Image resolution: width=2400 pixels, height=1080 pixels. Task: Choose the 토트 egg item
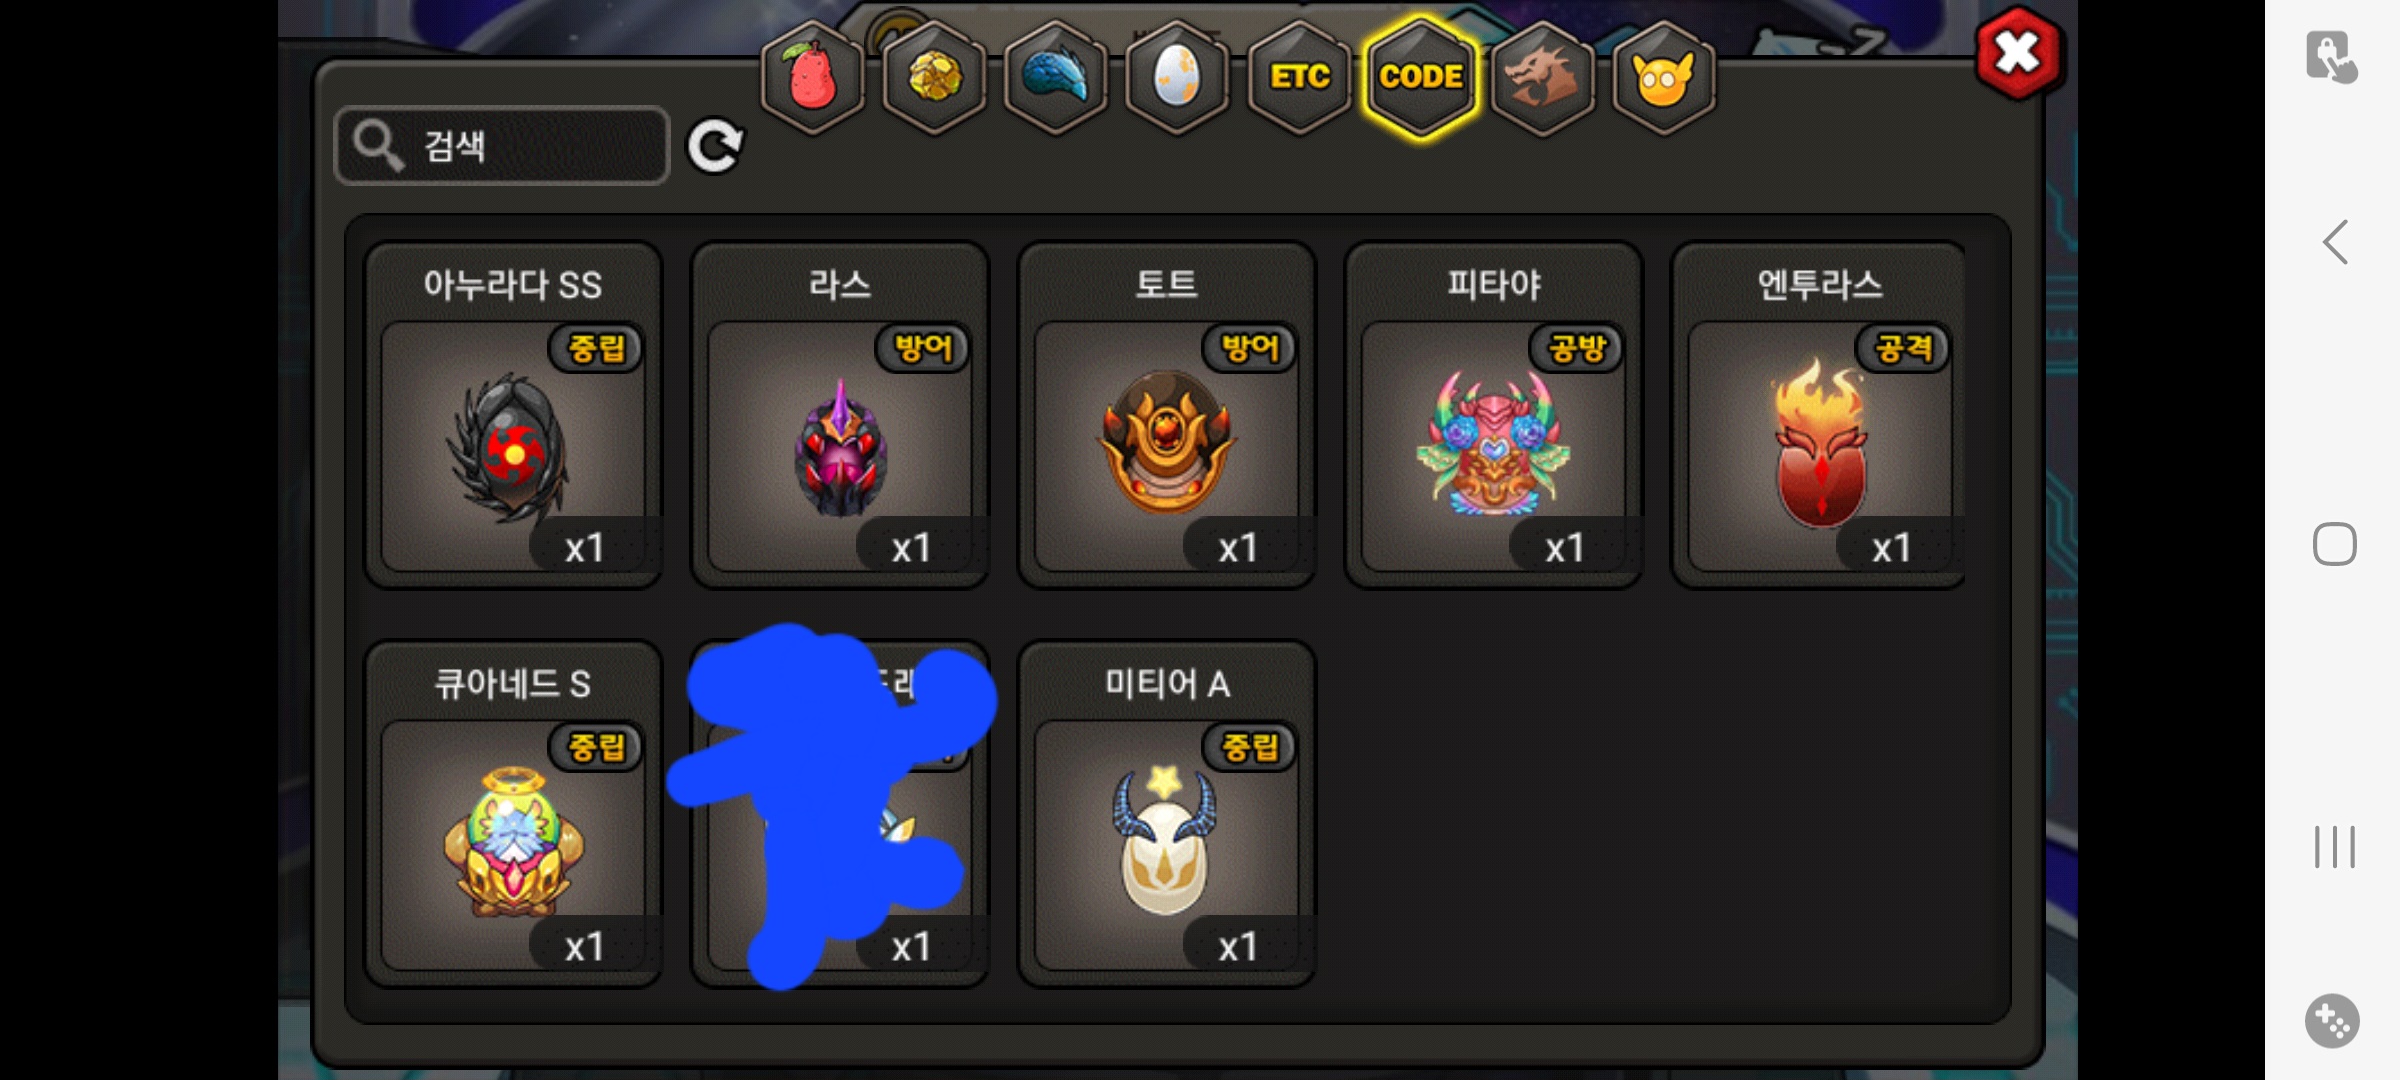click(x=1167, y=415)
